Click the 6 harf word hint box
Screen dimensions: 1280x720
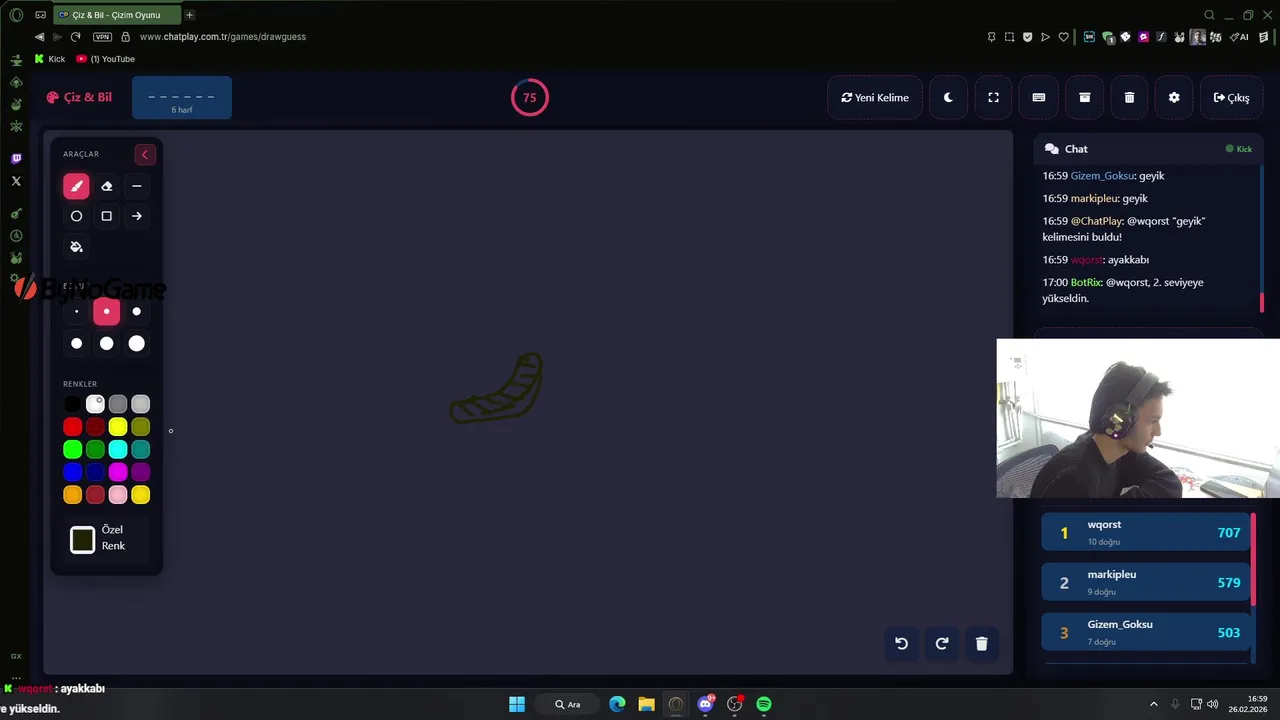[182, 98]
